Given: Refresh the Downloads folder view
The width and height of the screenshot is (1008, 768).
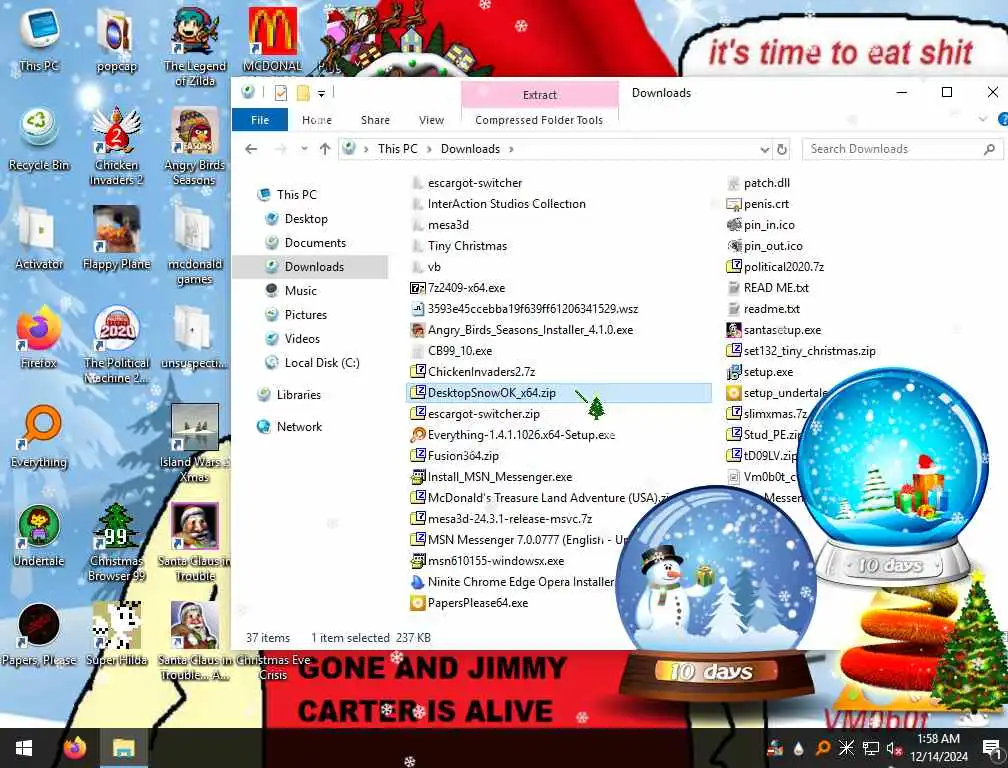Looking at the screenshot, I should [x=782, y=149].
